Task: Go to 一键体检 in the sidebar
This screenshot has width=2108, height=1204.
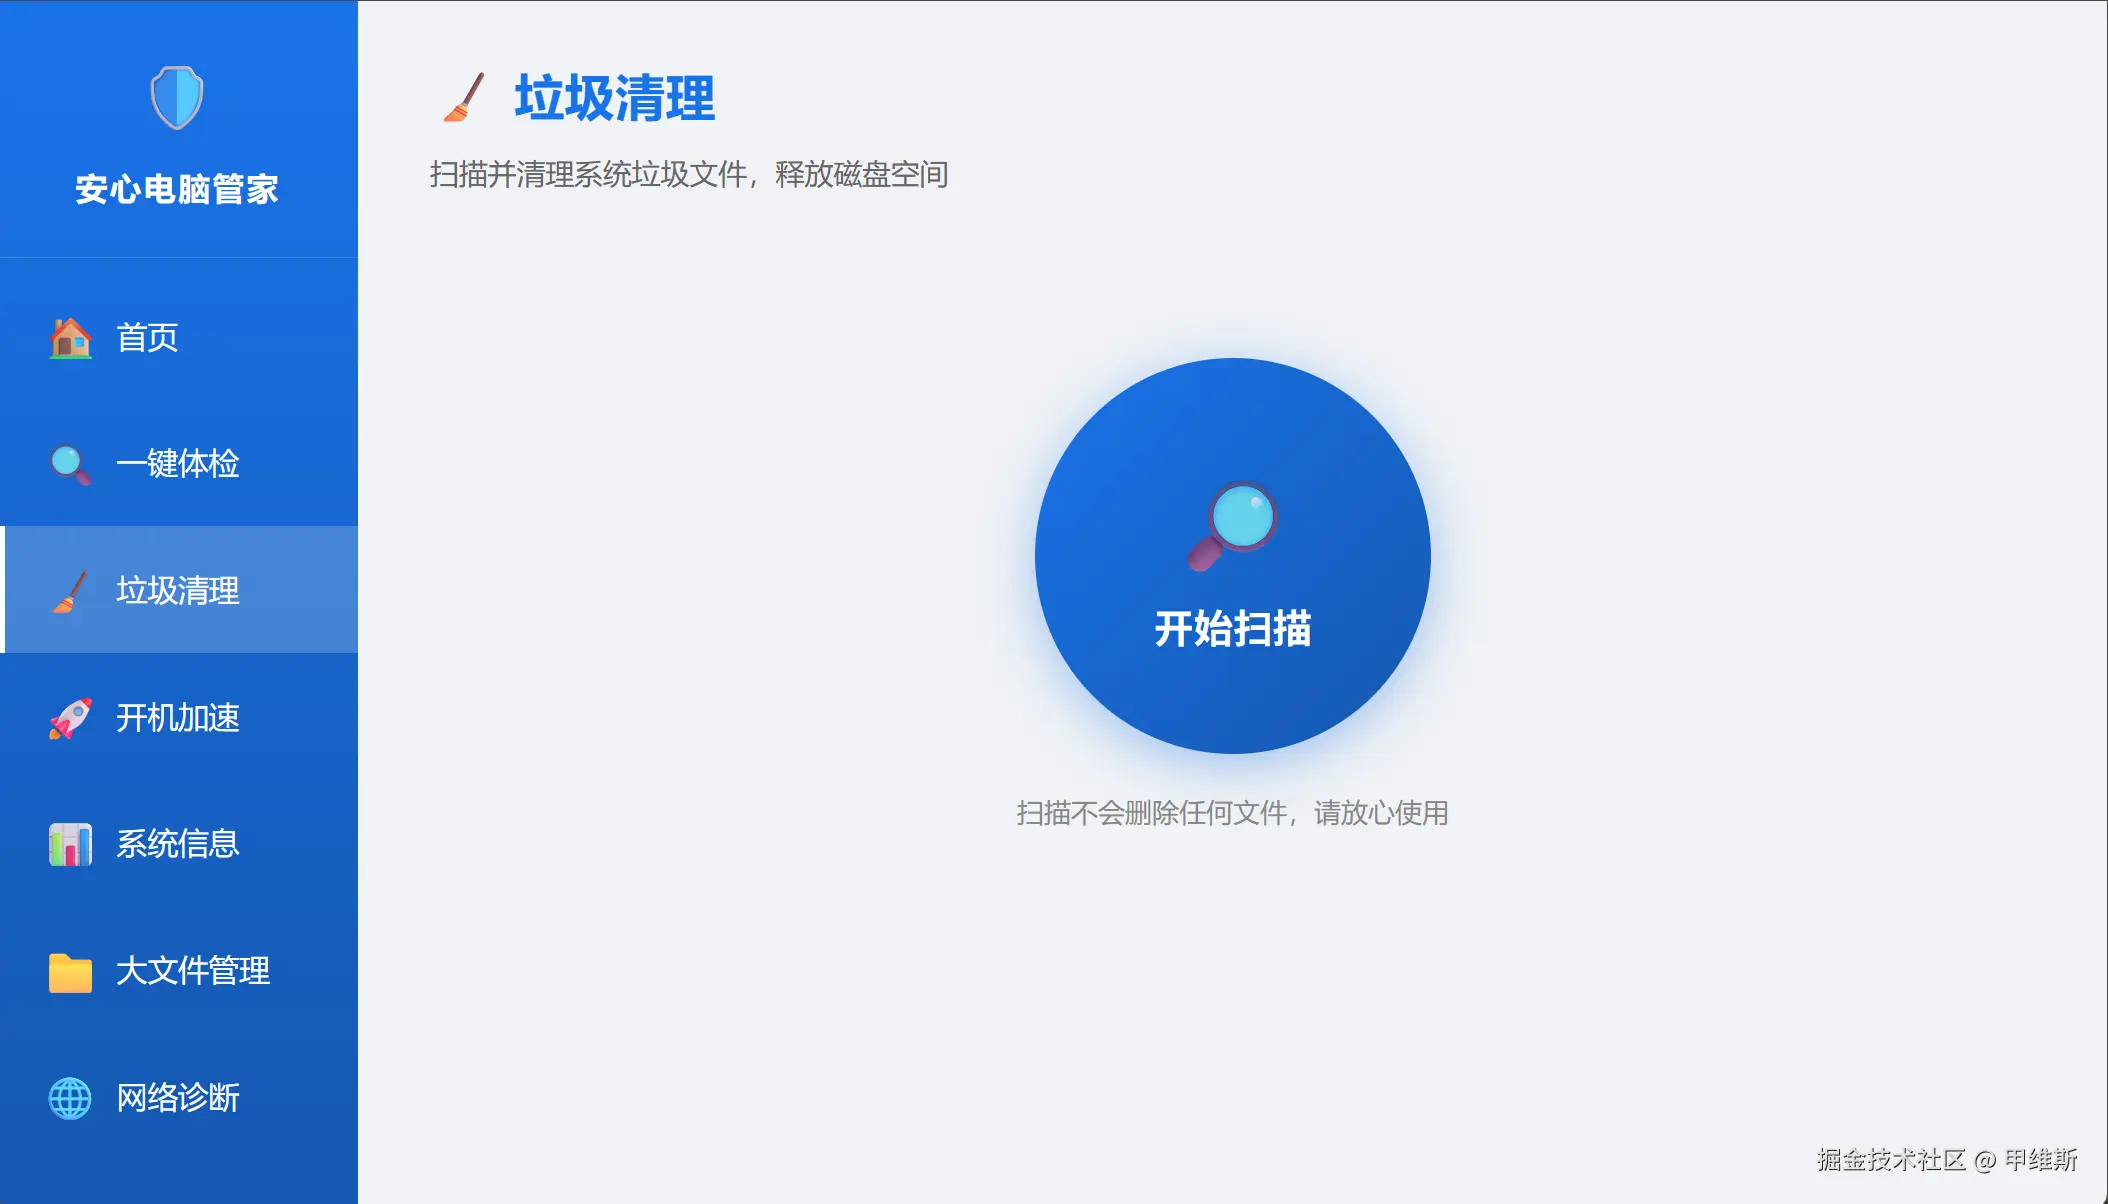Action: [x=178, y=464]
